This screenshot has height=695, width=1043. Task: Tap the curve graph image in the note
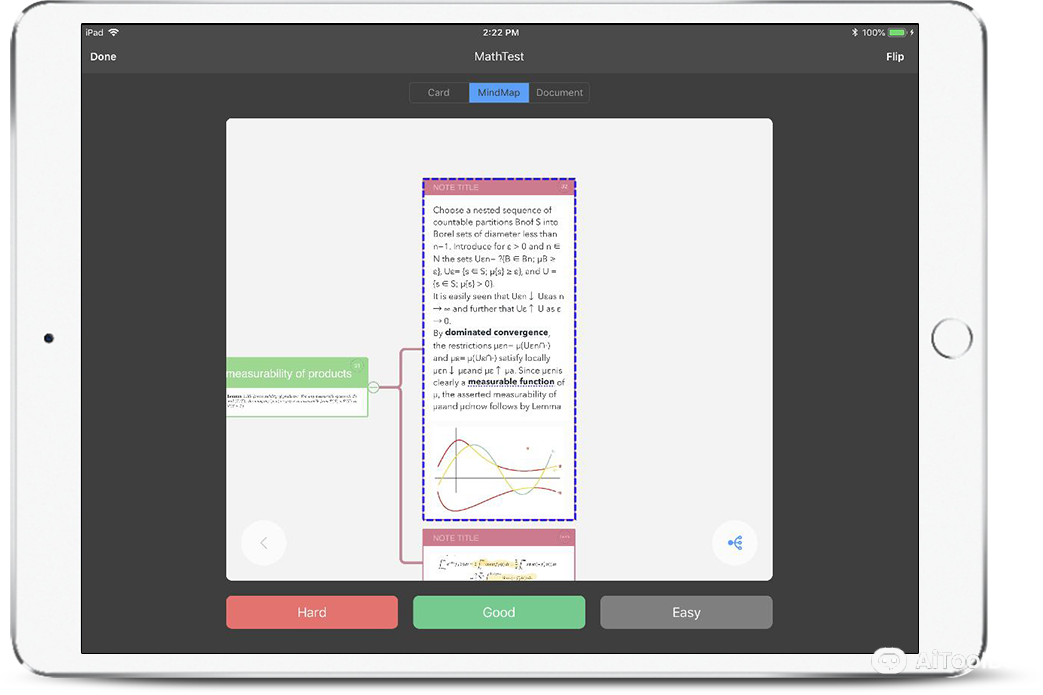(498, 468)
